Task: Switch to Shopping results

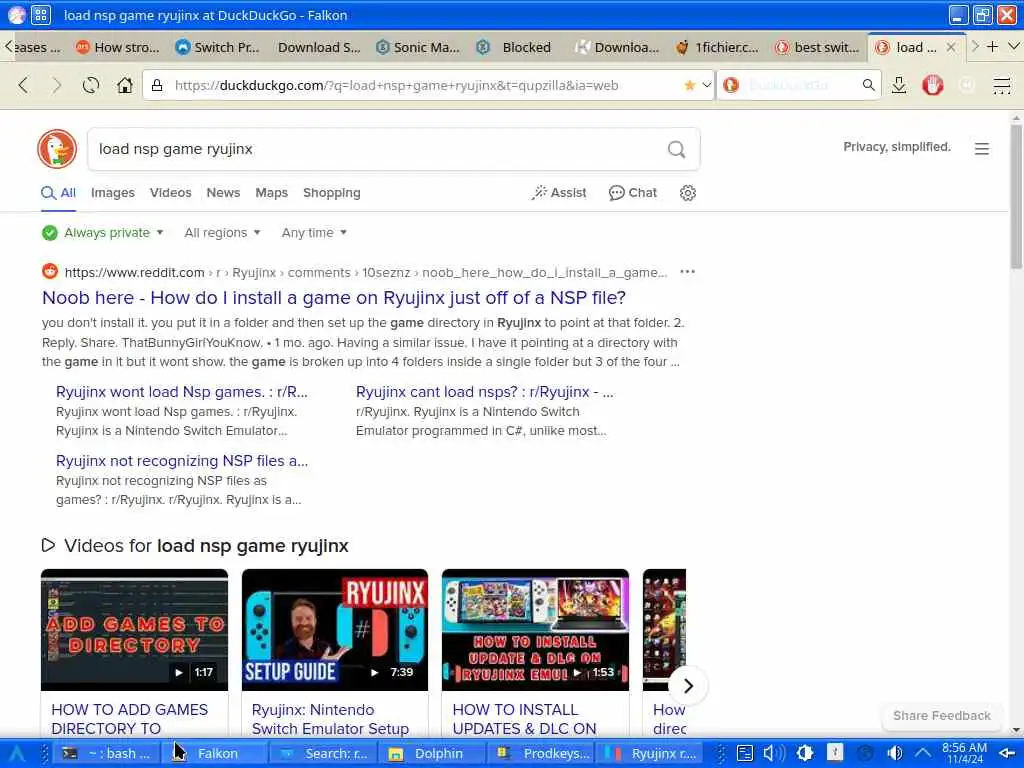Action: coord(332,193)
